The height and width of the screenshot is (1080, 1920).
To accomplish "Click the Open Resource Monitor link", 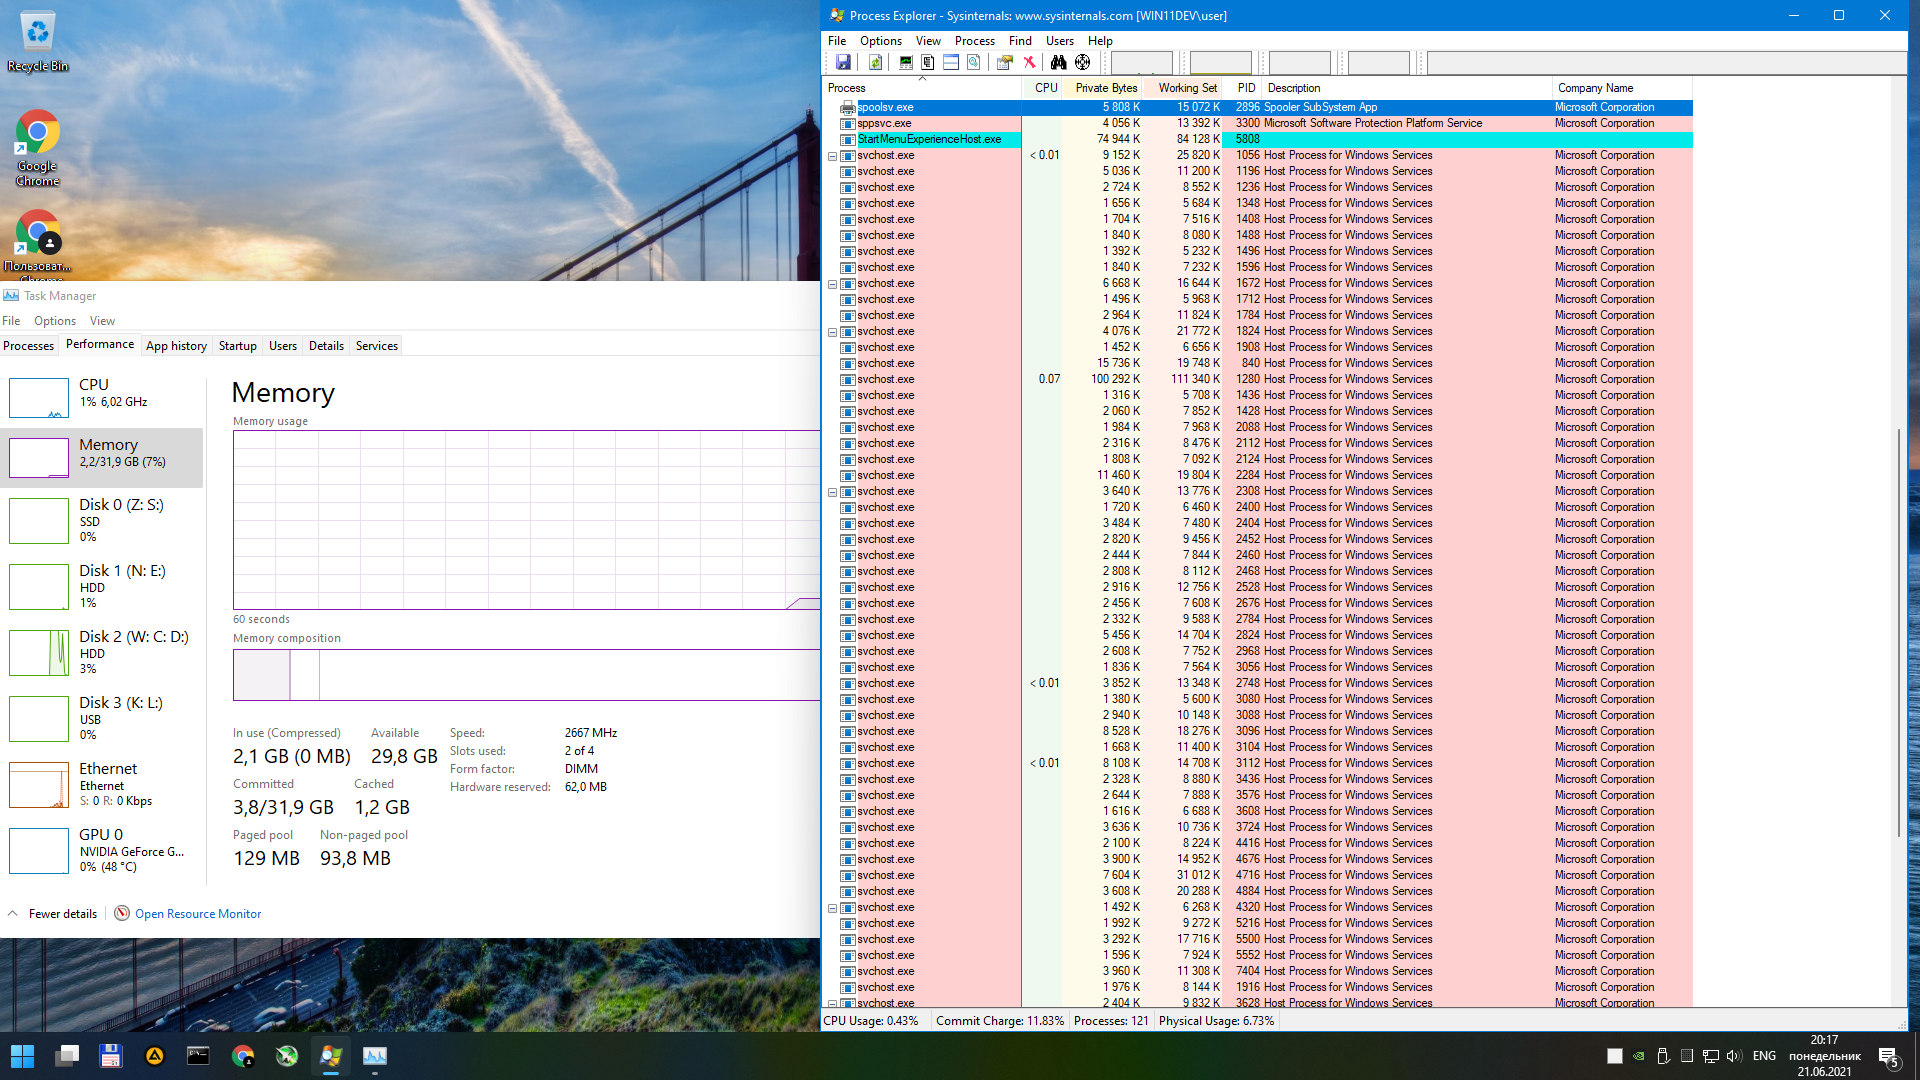I will pyautogui.click(x=198, y=913).
